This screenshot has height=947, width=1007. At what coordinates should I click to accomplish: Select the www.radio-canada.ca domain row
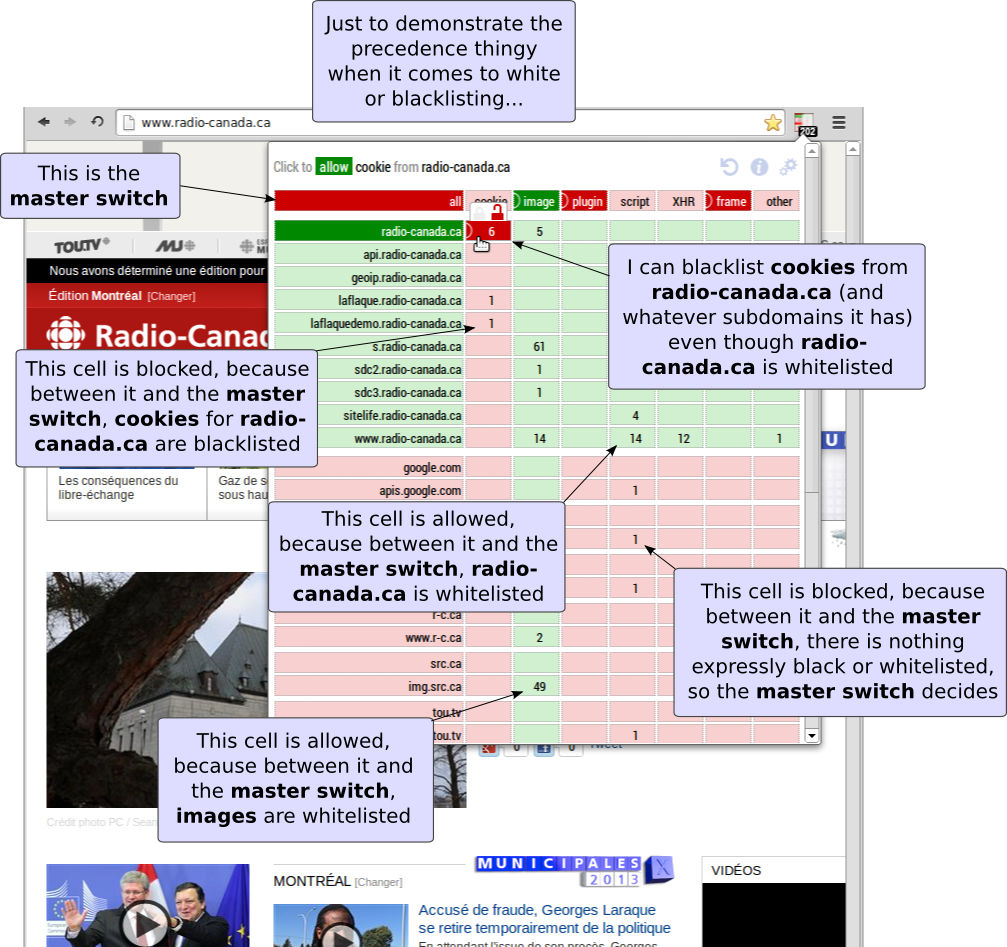(x=390, y=439)
